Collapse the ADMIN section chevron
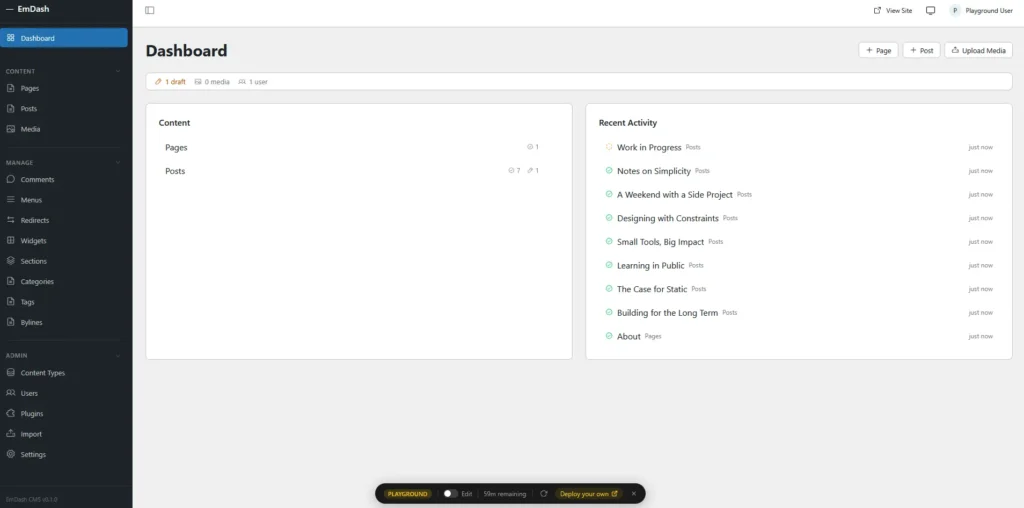Screen dimensions: 1024x508 click(118, 355)
